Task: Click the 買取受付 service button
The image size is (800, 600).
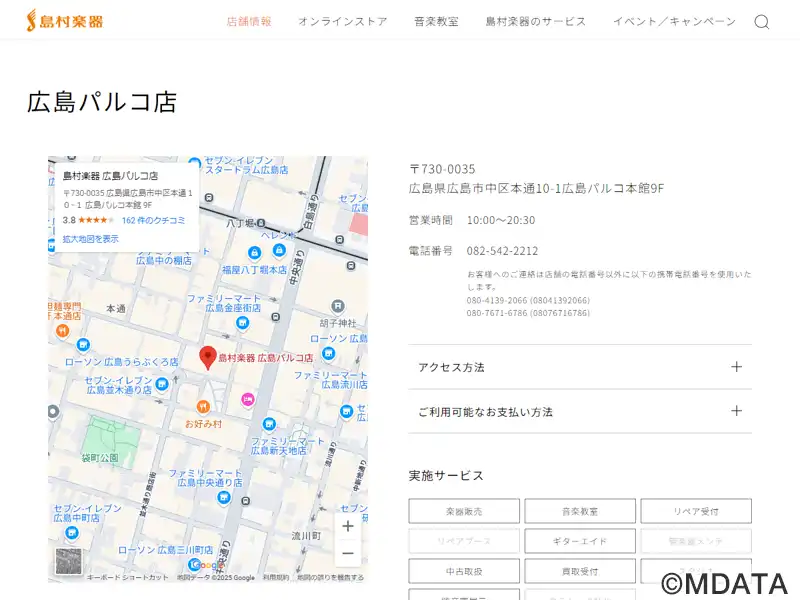Action: (580, 571)
